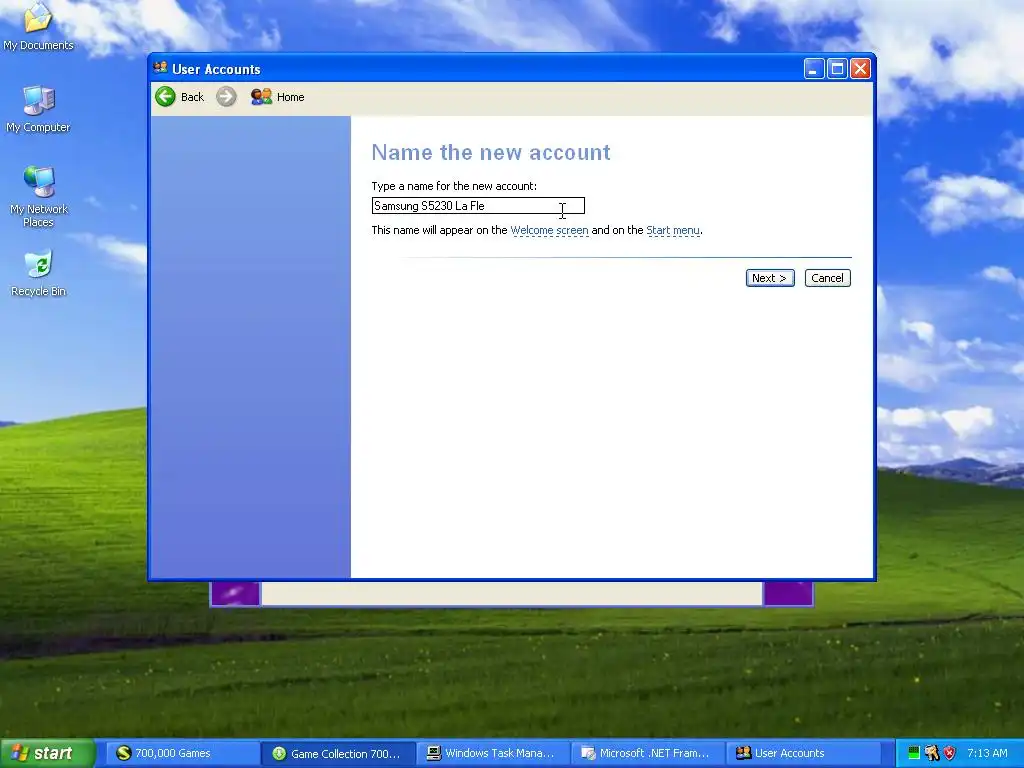
Task: Open My Documents desktop icon
Action: click(x=38, y=27)
